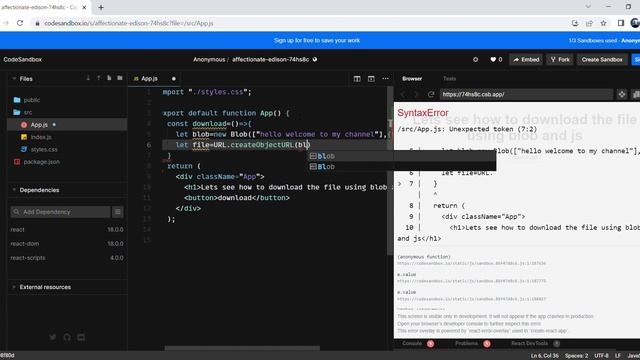Image resolution: width=640 pixels, height=360 pixels.
Task: Click Create Sandbox button
Action: point(602,60)
